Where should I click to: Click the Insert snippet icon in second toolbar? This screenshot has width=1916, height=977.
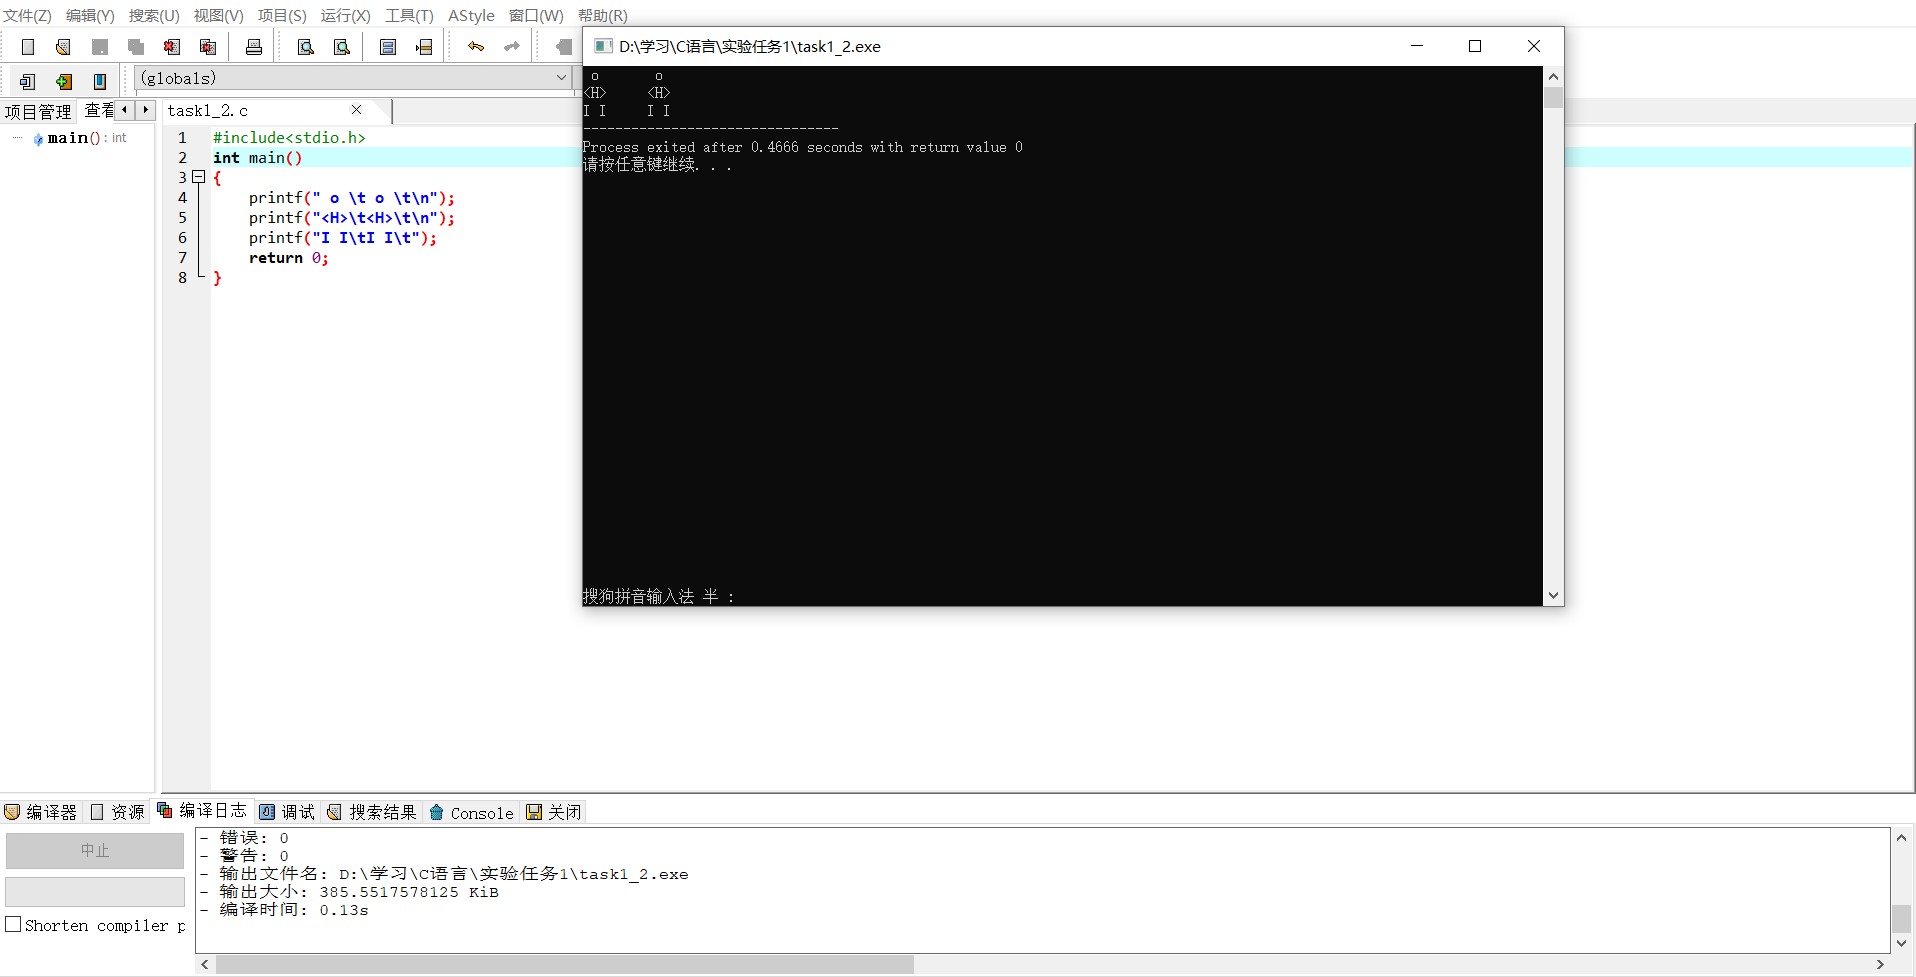pos(28,81)
